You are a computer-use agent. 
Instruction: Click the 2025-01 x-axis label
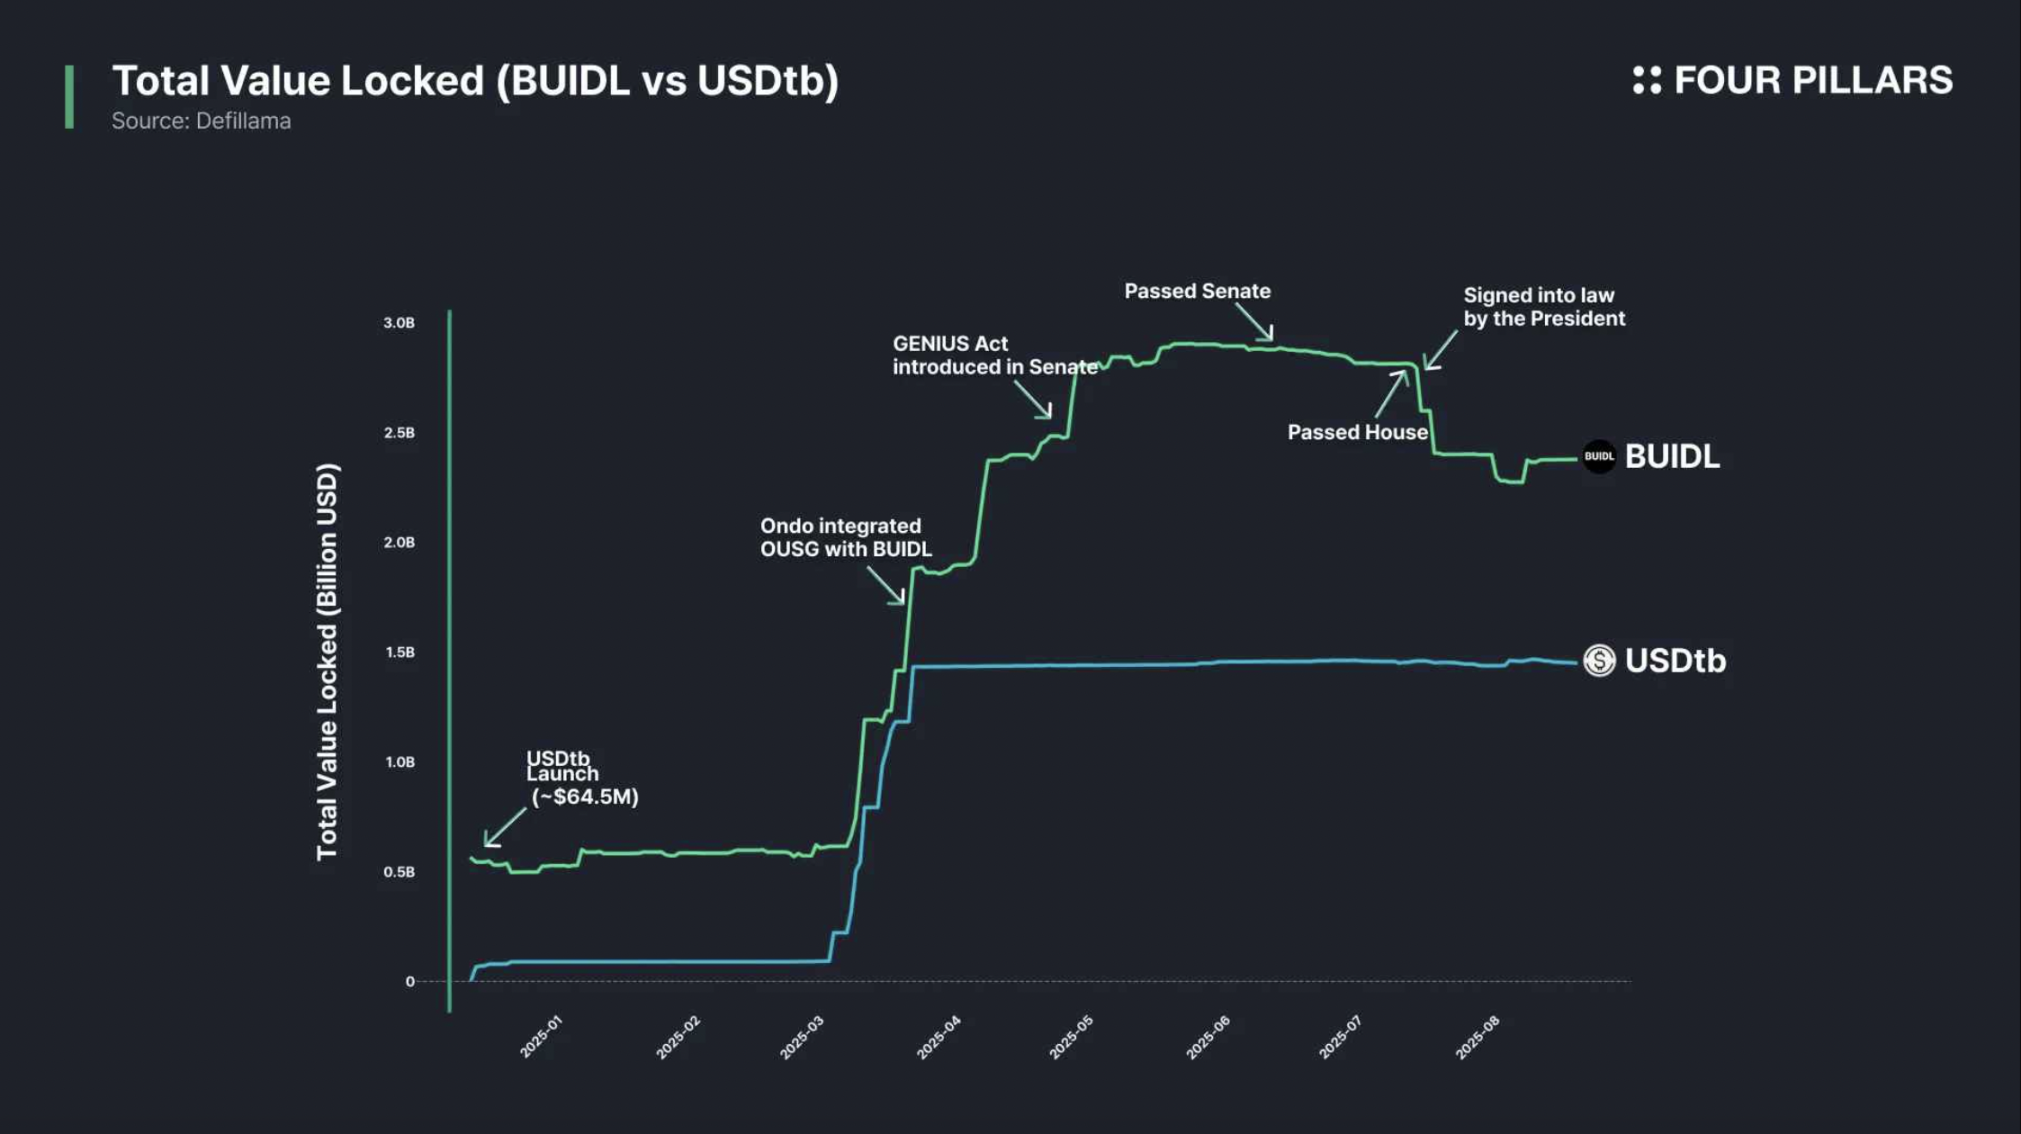(x=541, y=1037)
